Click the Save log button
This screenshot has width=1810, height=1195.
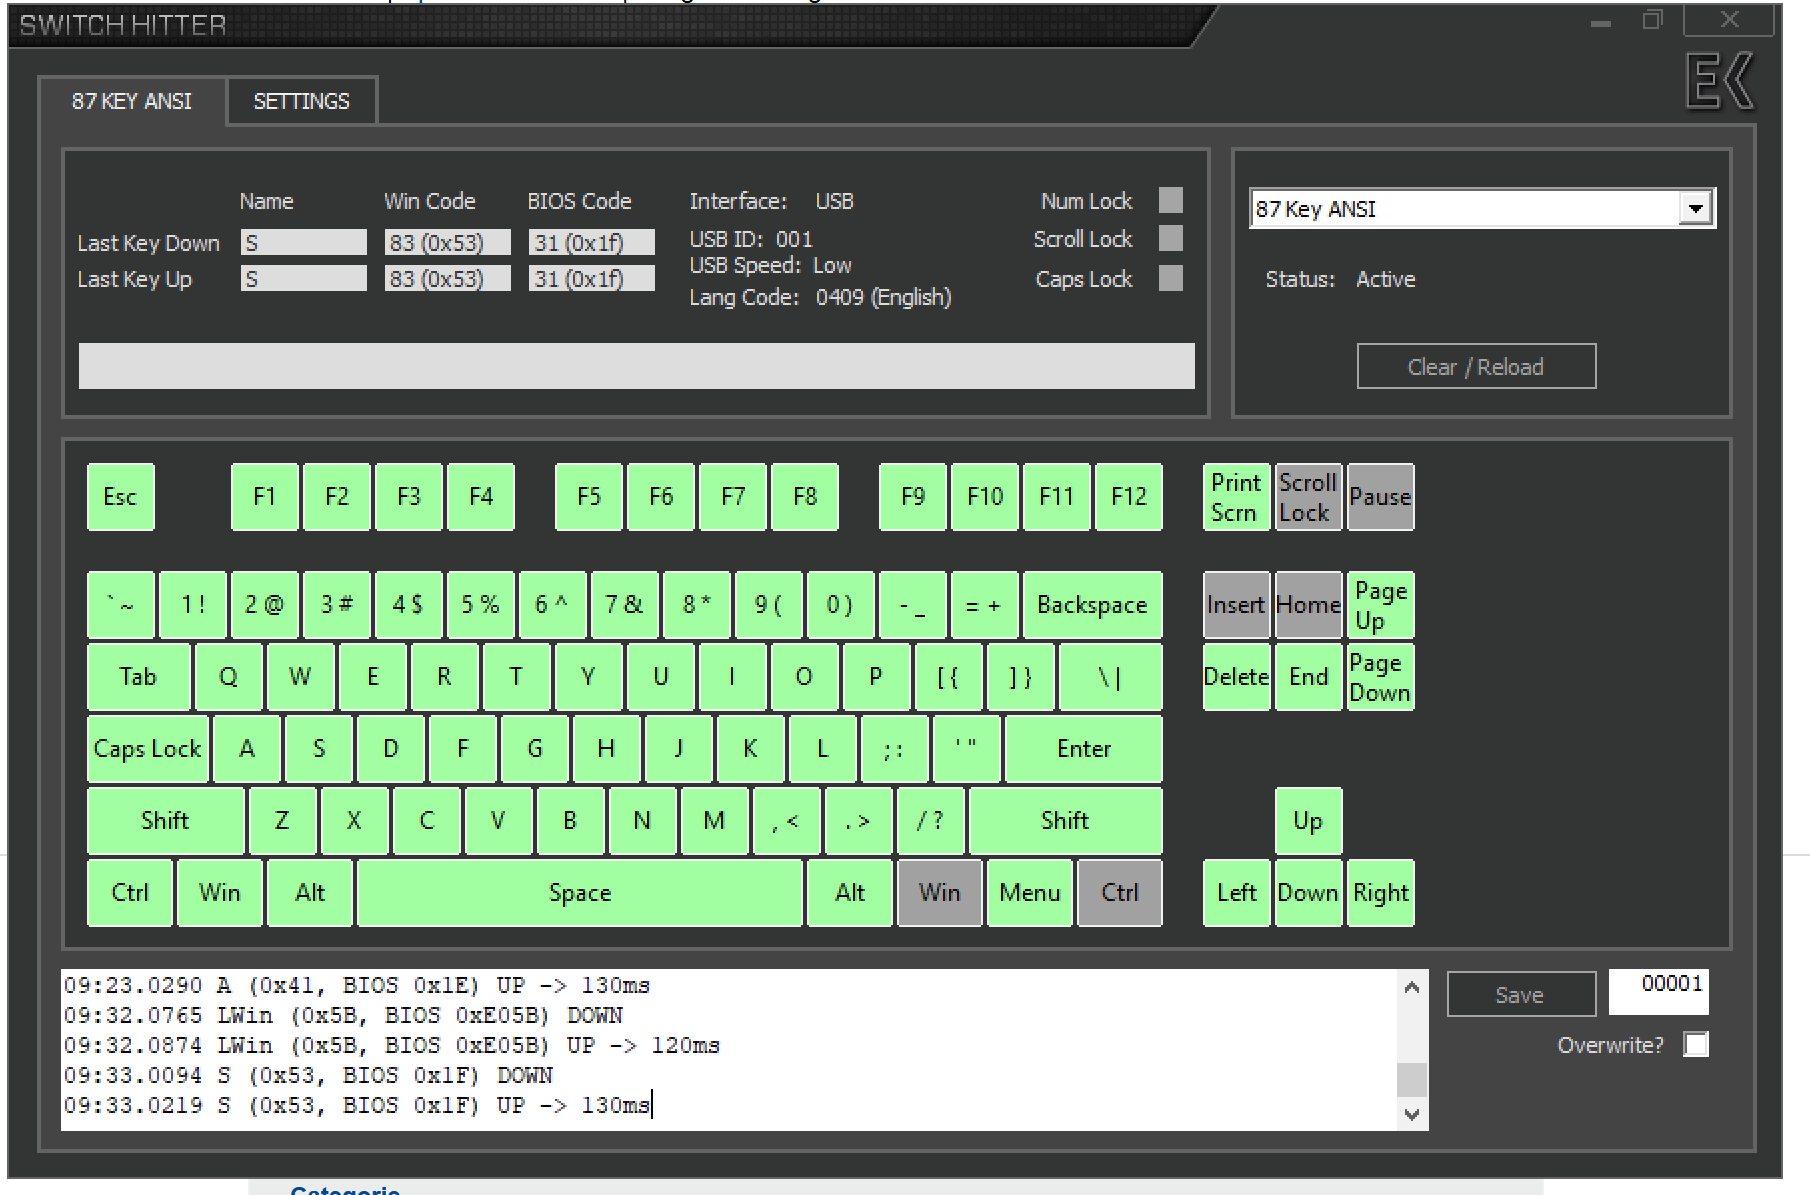coord(1520,995)
